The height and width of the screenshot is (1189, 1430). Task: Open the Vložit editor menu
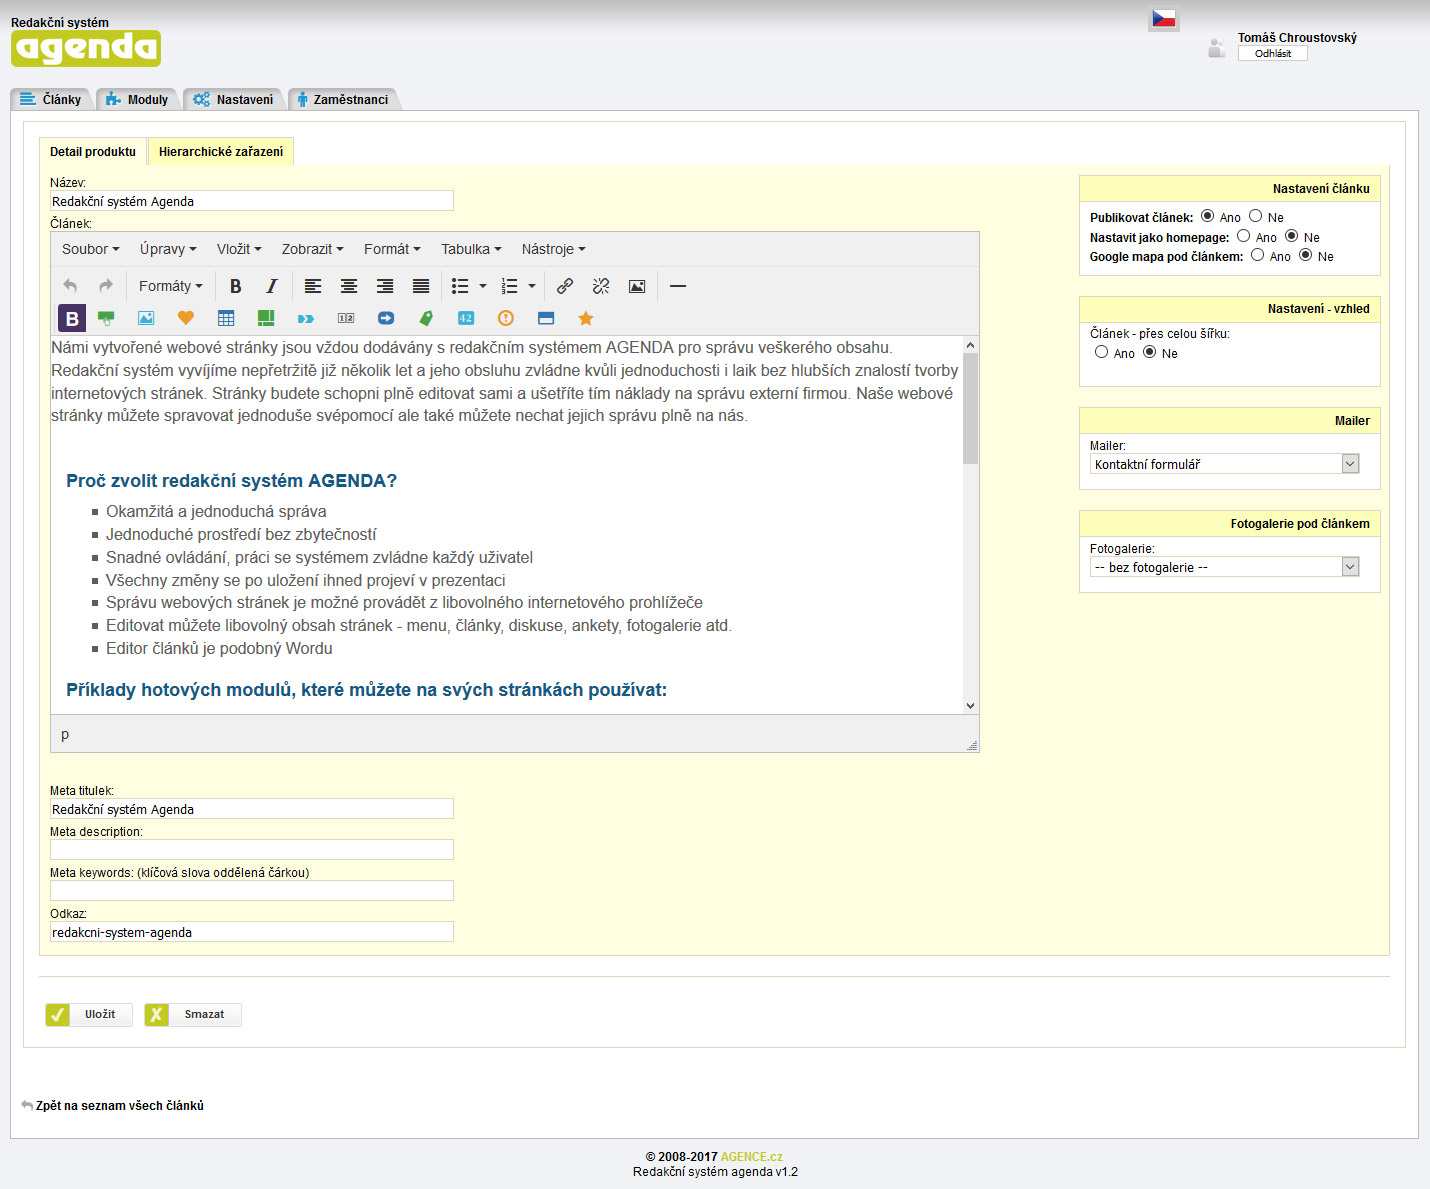click(239, 249)
